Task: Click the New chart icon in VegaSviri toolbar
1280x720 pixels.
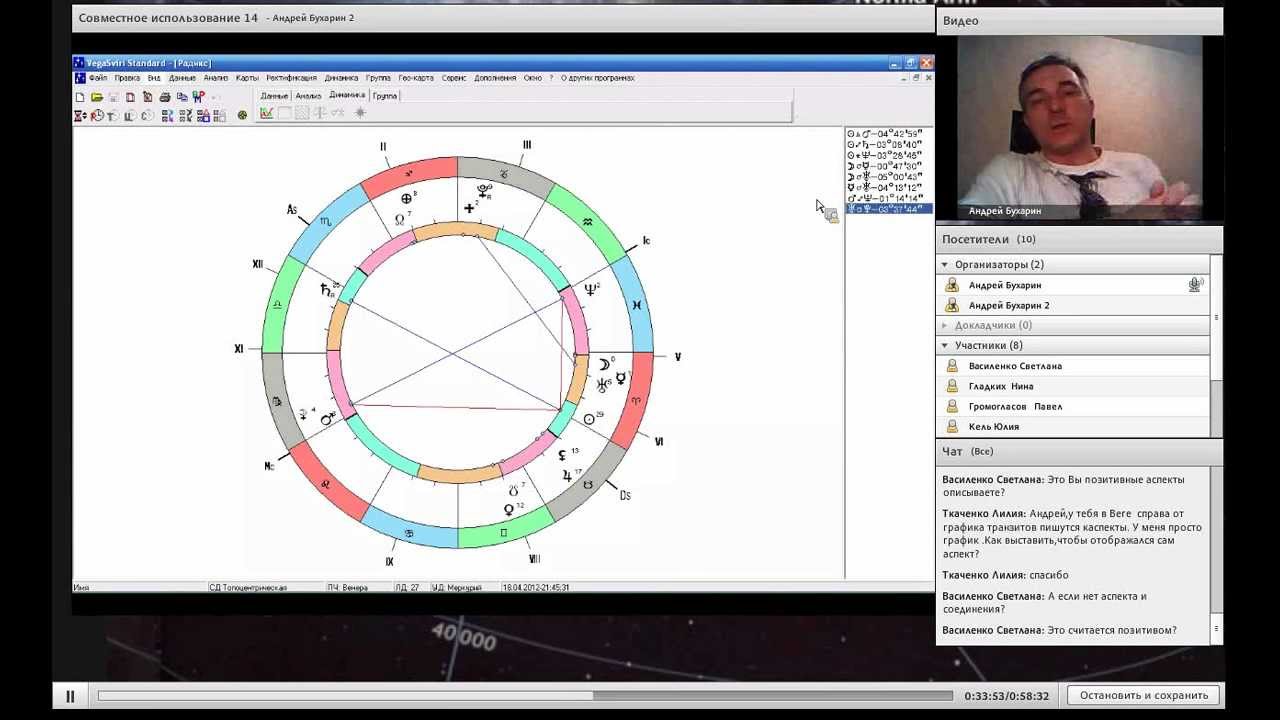Action: pyautogui.click(x=80, y=97)
